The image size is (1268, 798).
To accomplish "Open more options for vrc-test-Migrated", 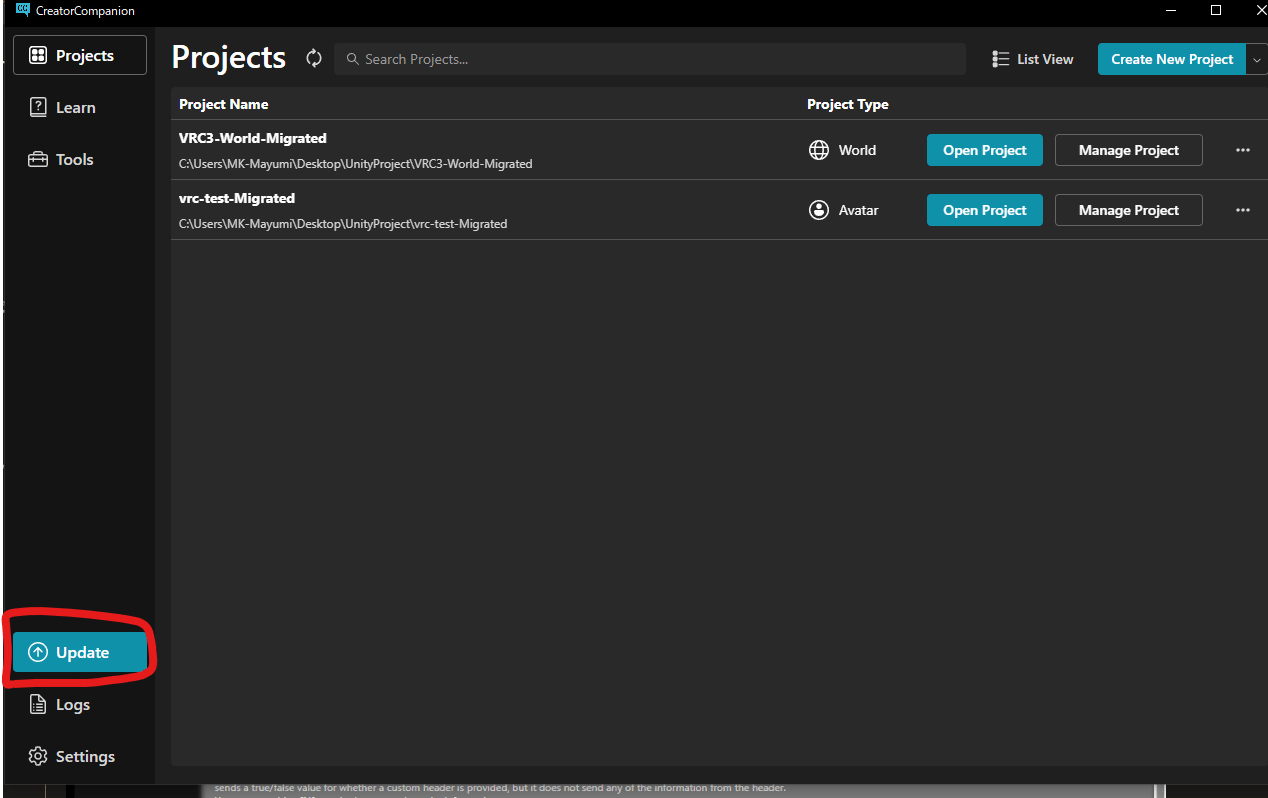I will click(1243, 210).
